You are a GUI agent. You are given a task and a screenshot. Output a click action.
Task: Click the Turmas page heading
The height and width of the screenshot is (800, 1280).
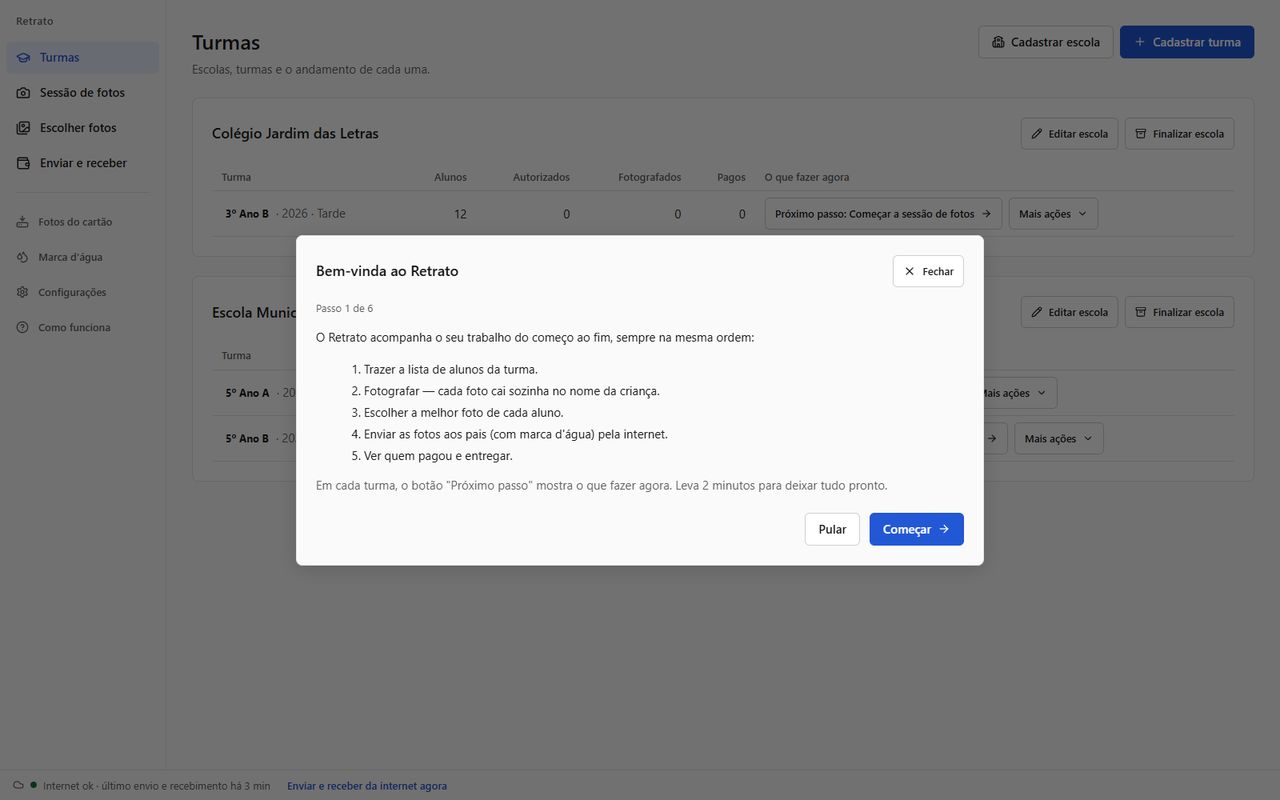pos(226,43)
